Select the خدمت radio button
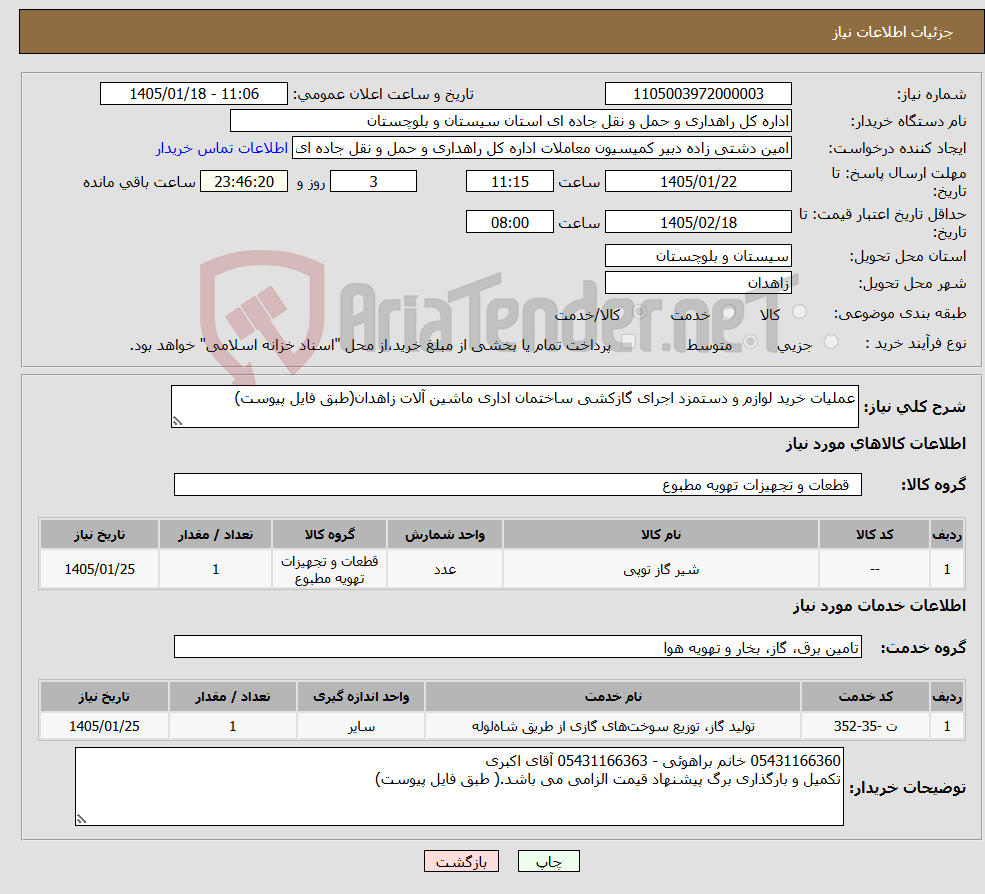 729,312
